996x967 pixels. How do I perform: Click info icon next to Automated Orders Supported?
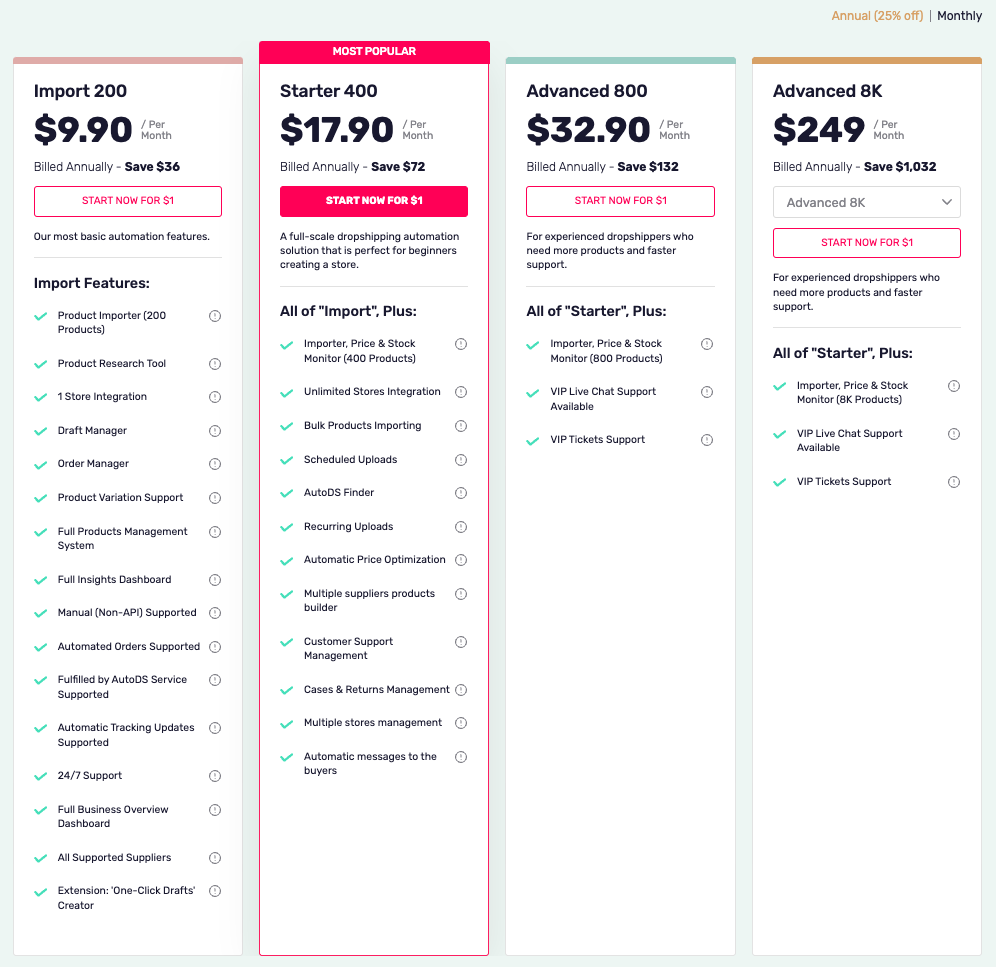[x=215, y=646]
